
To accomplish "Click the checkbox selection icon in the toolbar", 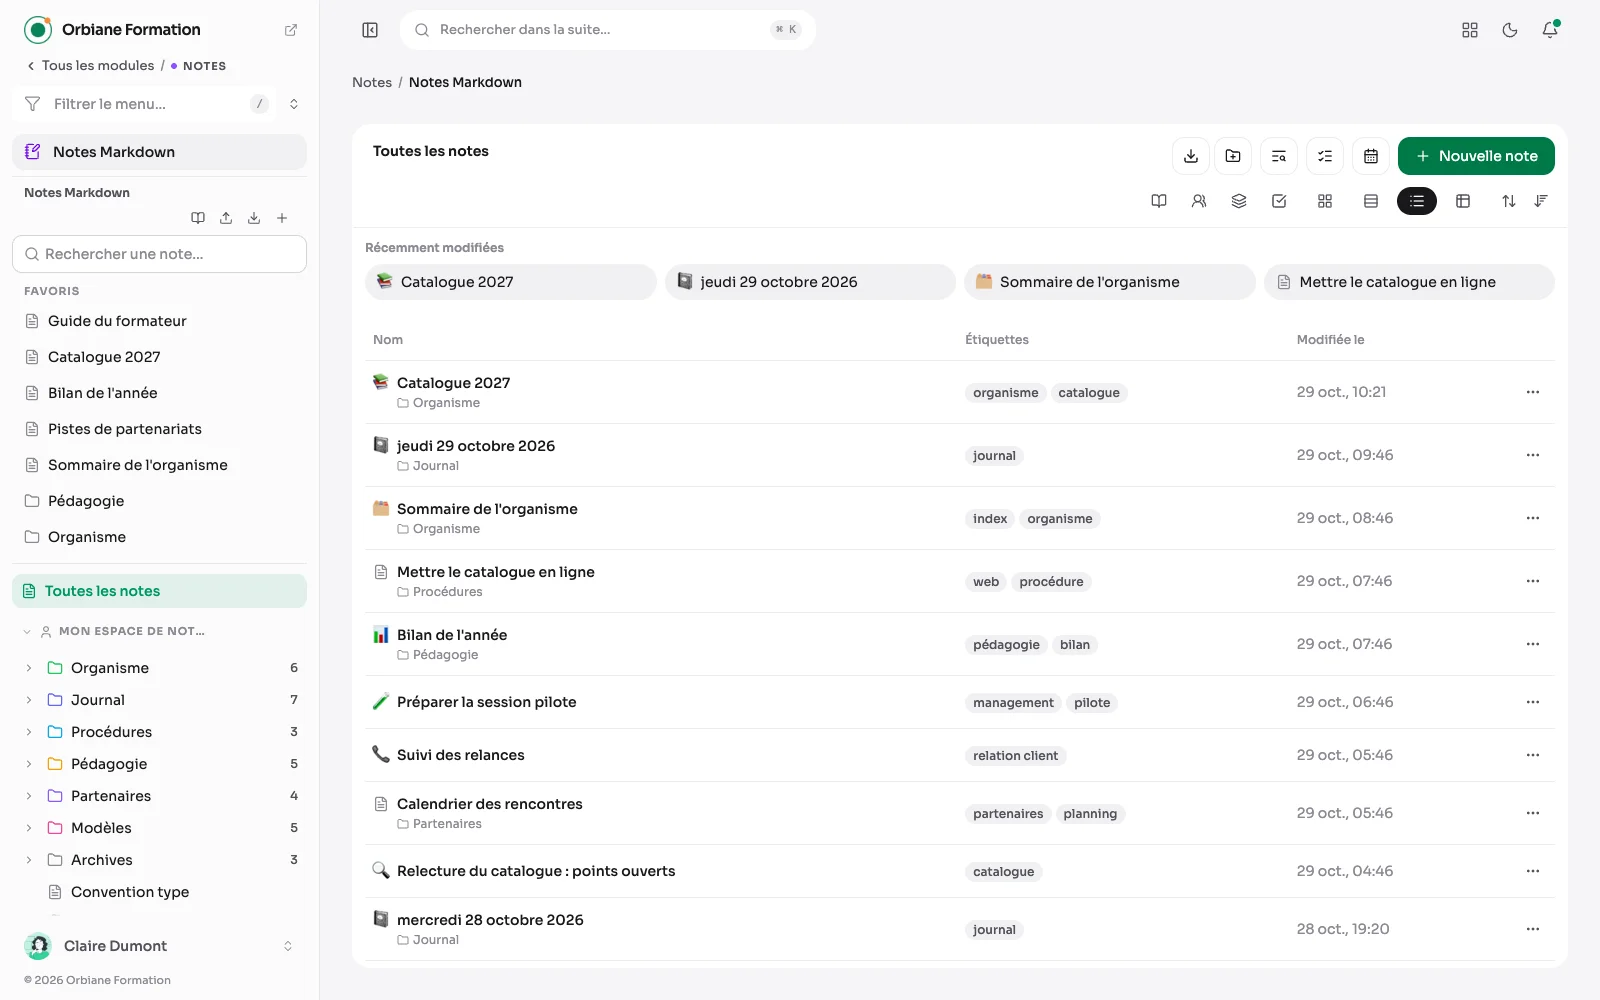I will (x=1279, y=201).
